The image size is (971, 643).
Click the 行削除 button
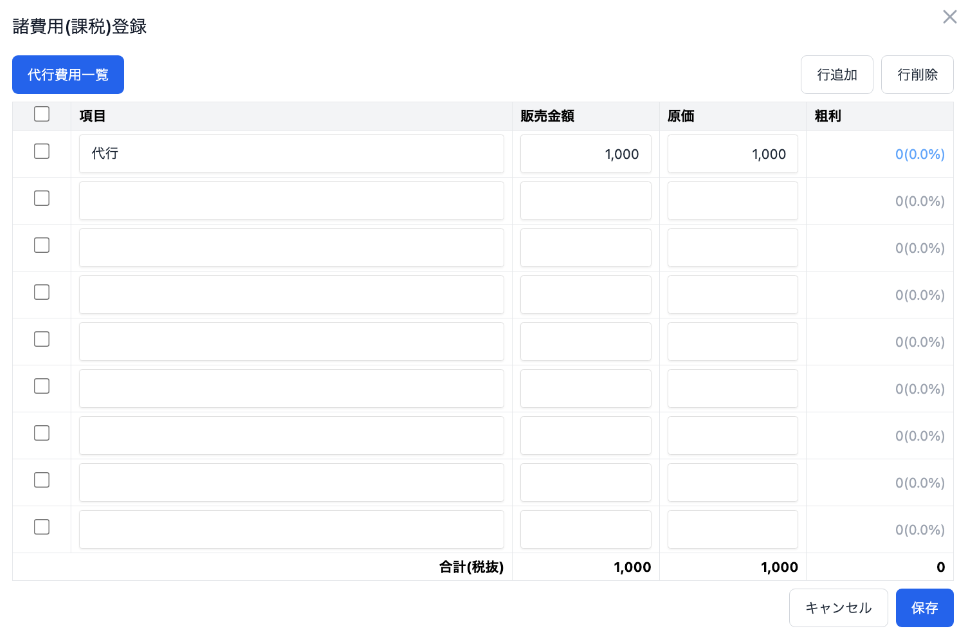(917, 75)
